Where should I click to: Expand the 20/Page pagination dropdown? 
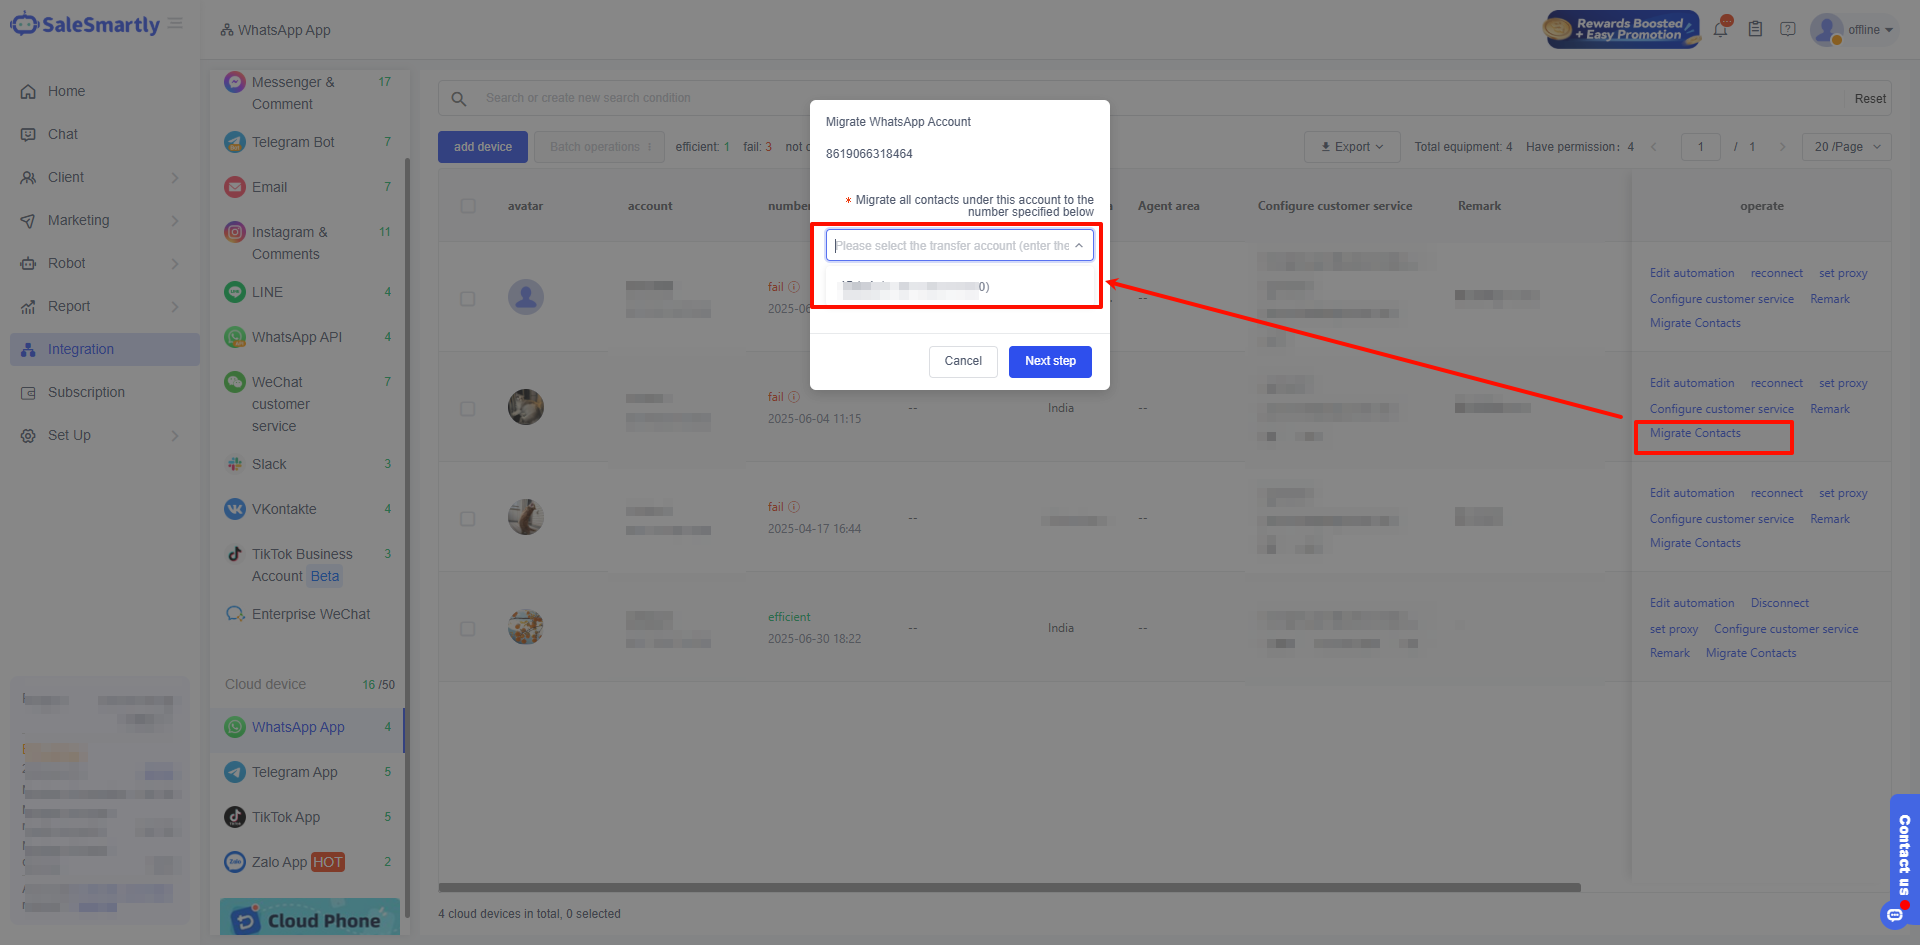tap(1846, 147)
